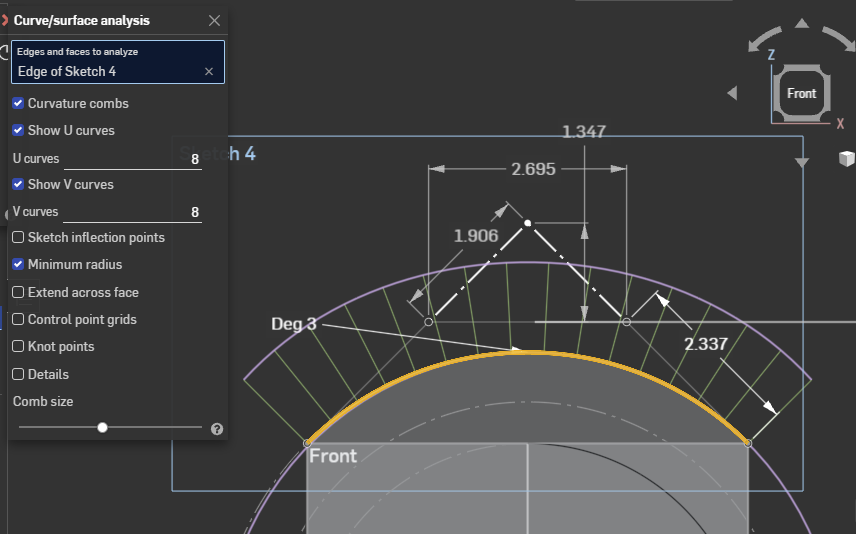The height and width of the screenshot is (534, 856).
Task: Close the Curve/surface analysis dialog
Action: coord(215,21)
